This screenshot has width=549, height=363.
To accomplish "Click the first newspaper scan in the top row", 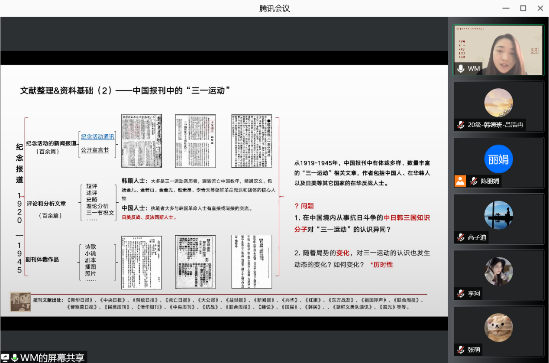I will [141, 141].
